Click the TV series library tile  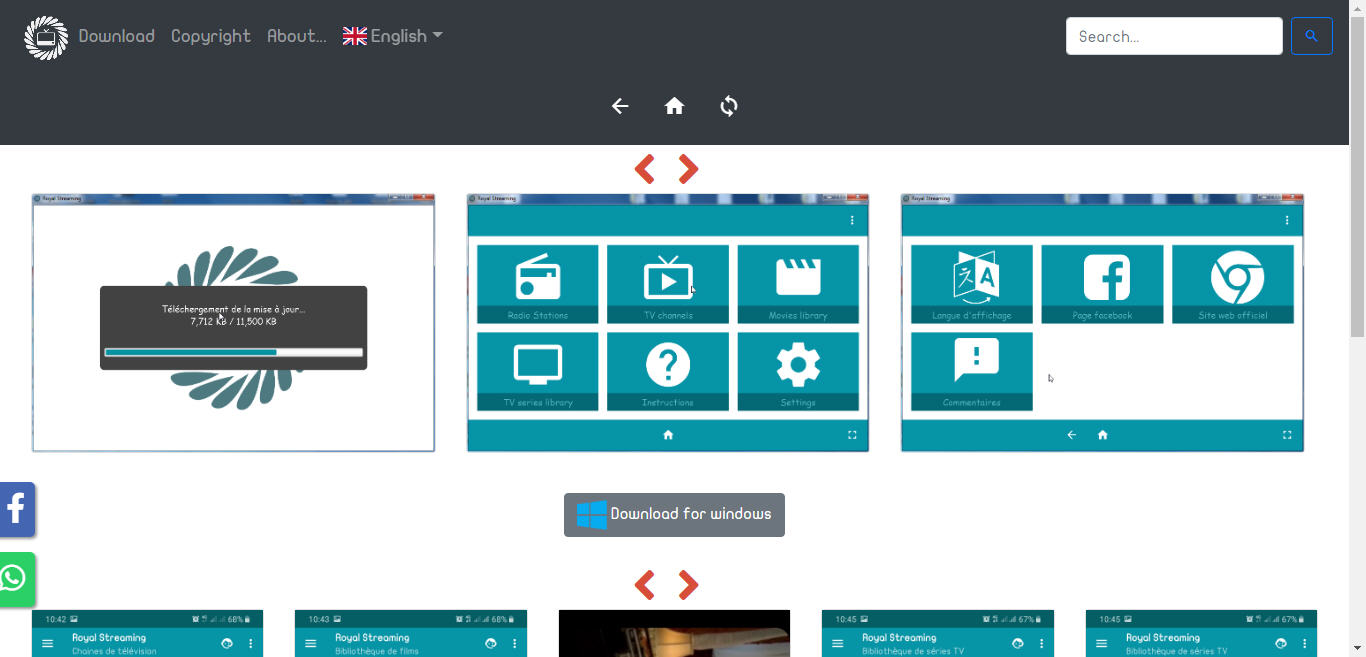point(538,371)
